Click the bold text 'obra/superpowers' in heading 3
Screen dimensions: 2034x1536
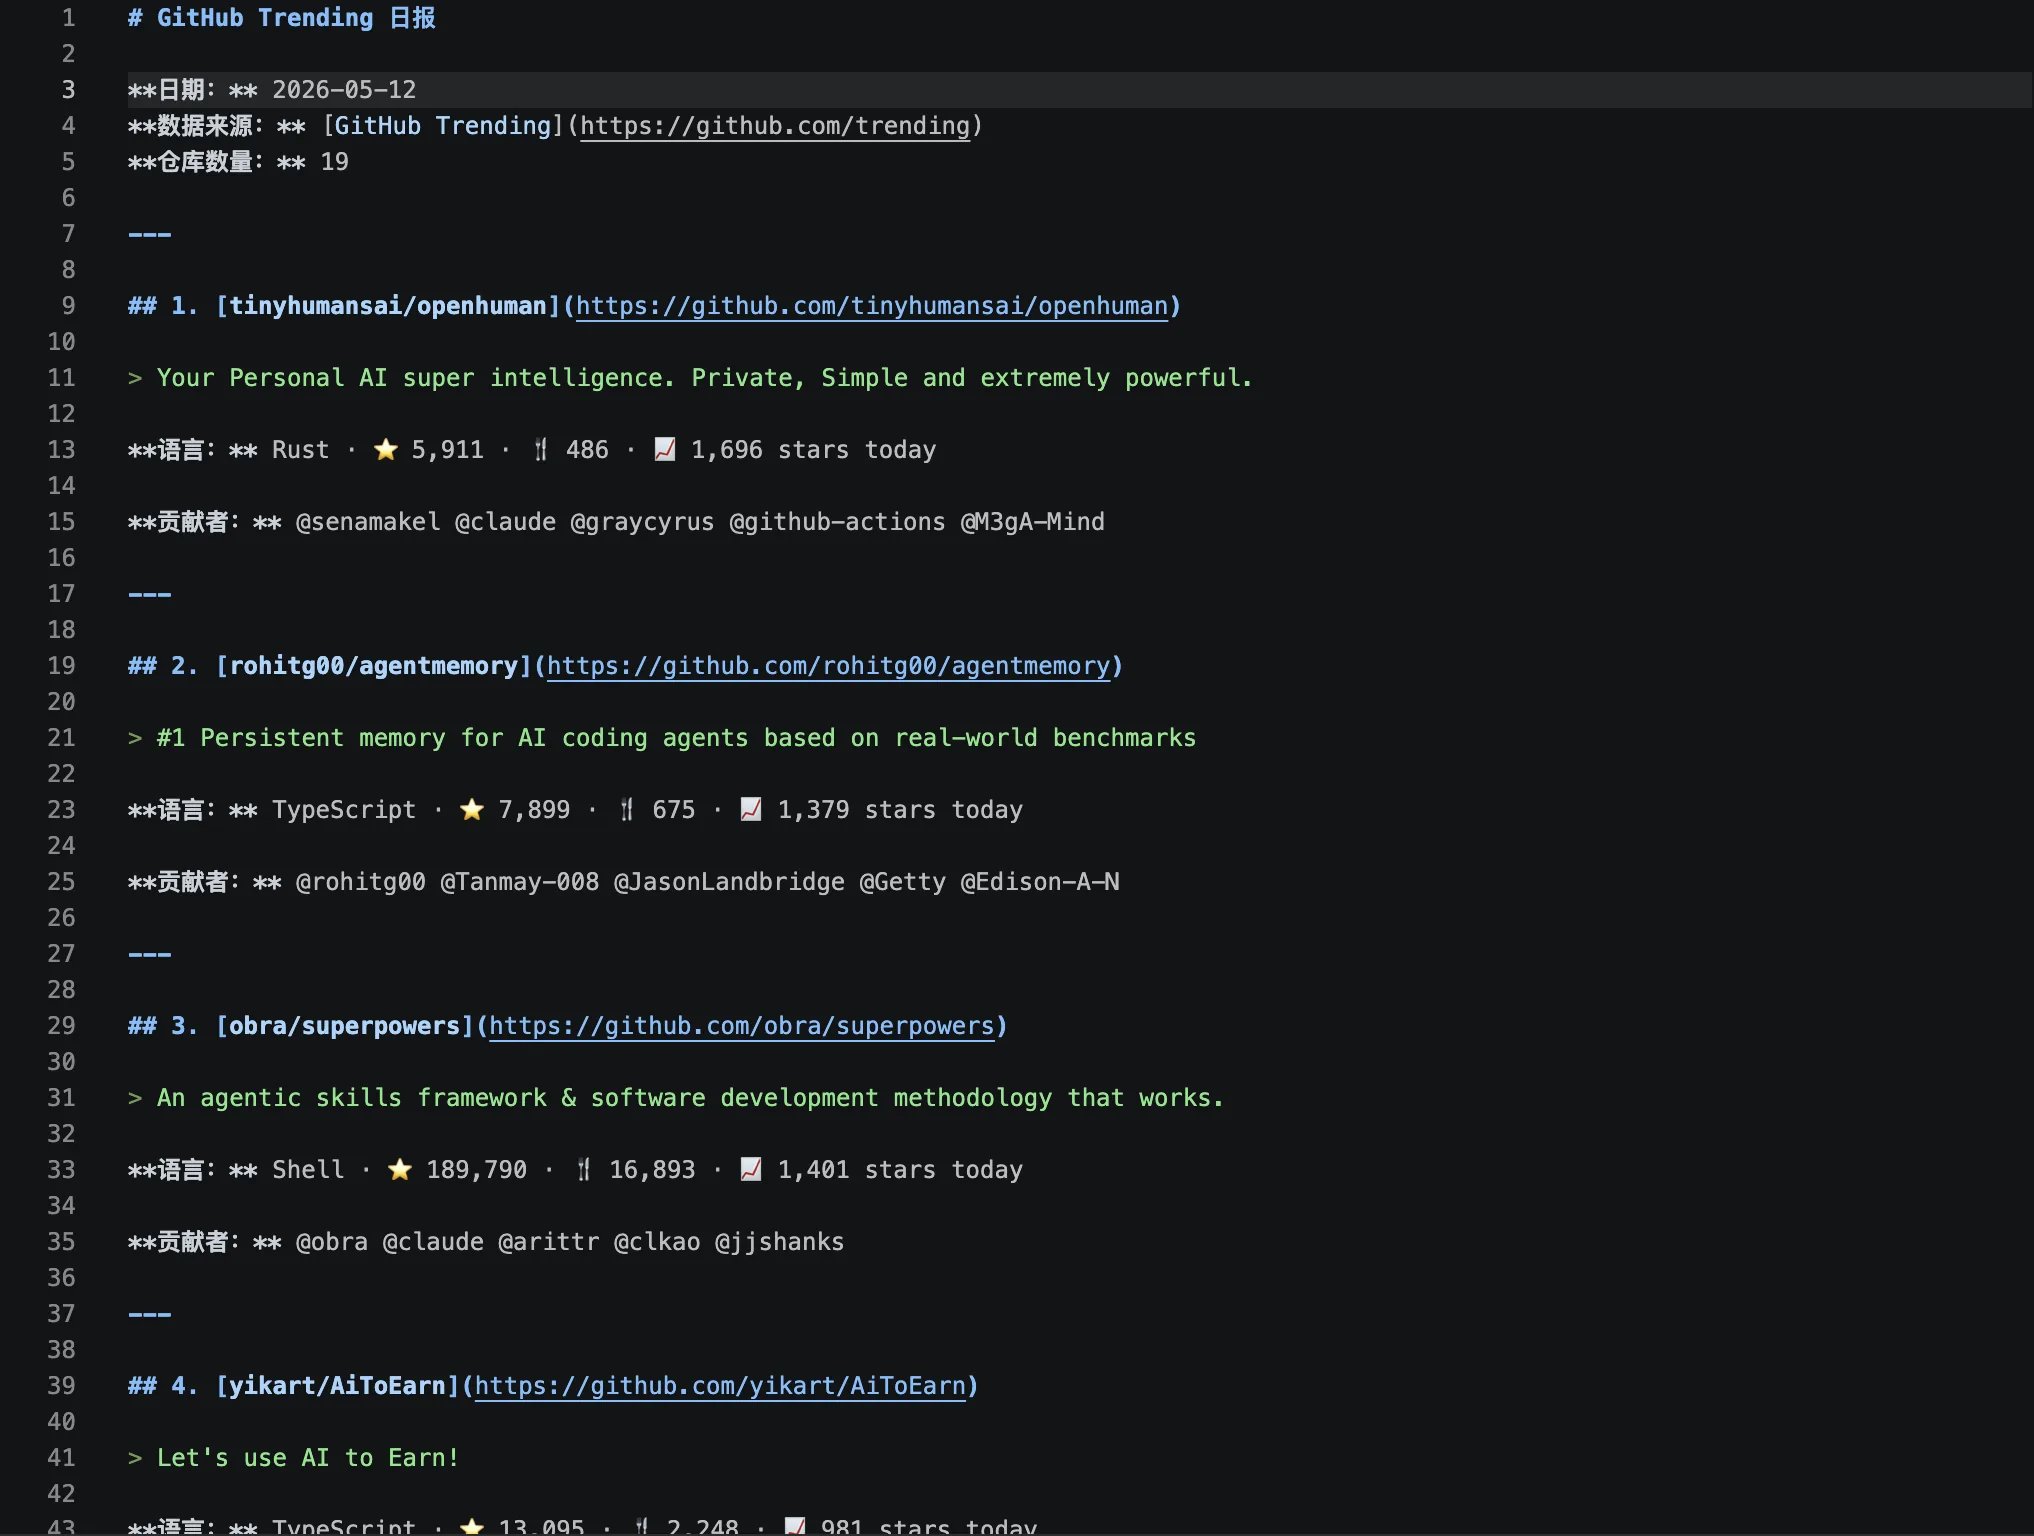point(345,1026)
